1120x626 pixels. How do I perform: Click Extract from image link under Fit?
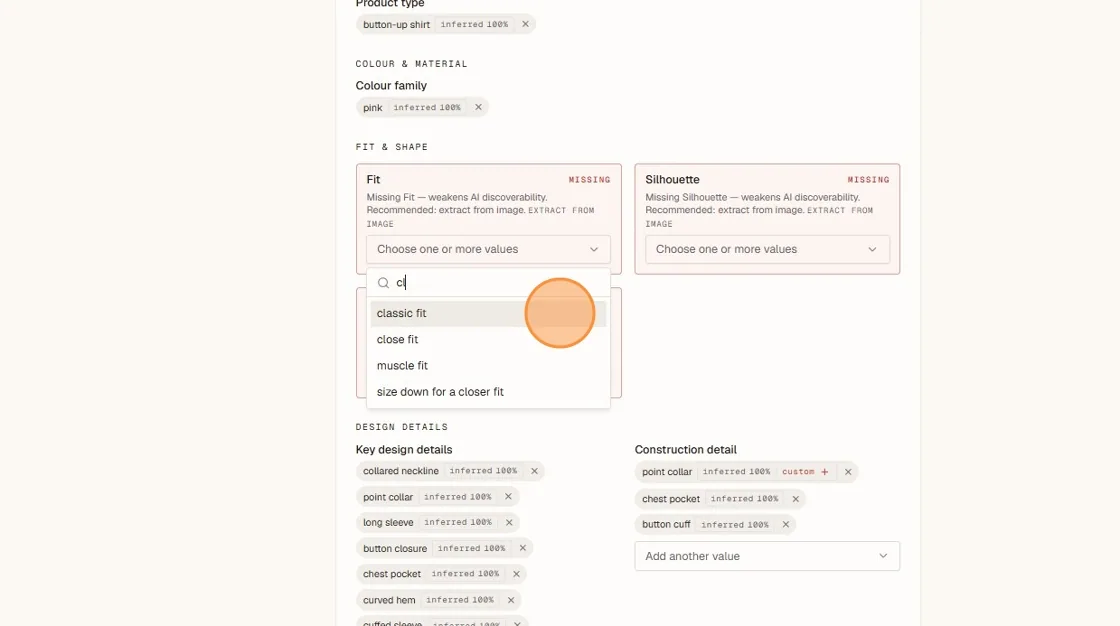point(480,217)
